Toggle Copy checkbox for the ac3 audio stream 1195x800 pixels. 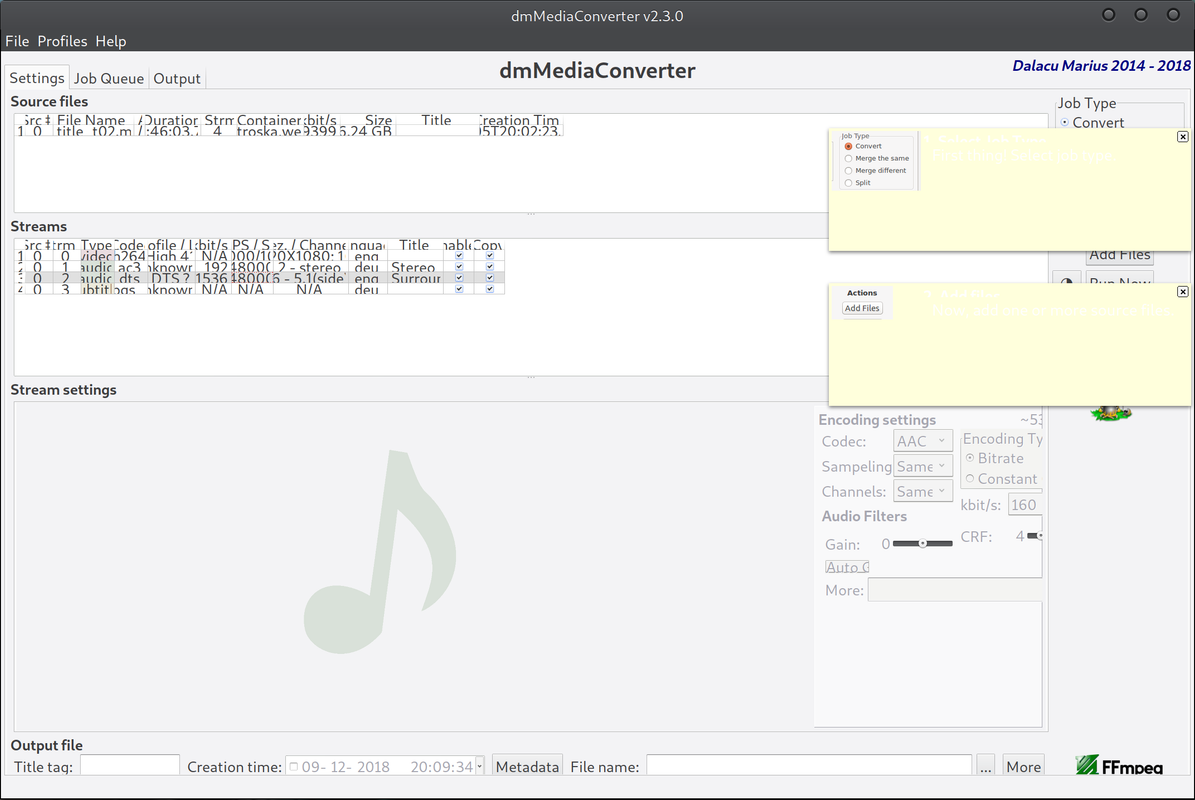[x=489, y=267]
